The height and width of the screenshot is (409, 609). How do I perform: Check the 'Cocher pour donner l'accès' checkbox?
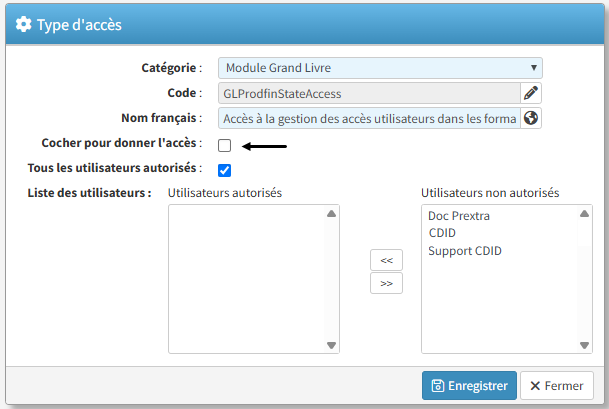coord(225,146)
